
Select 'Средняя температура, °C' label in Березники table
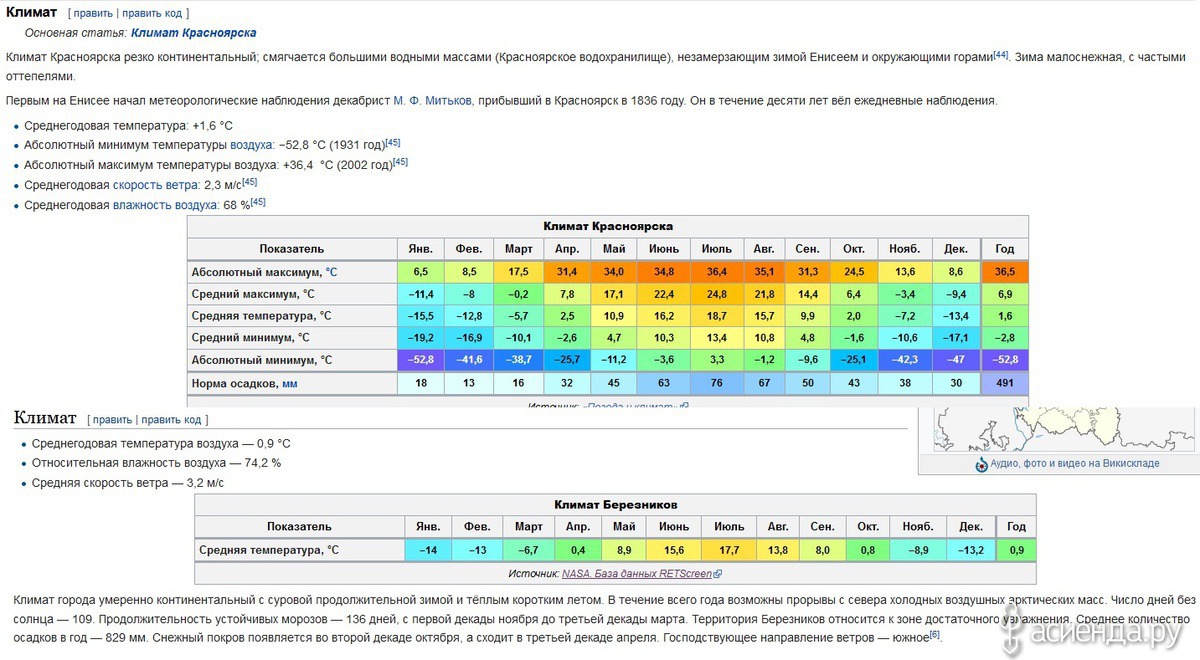click(x=268, y=550)
